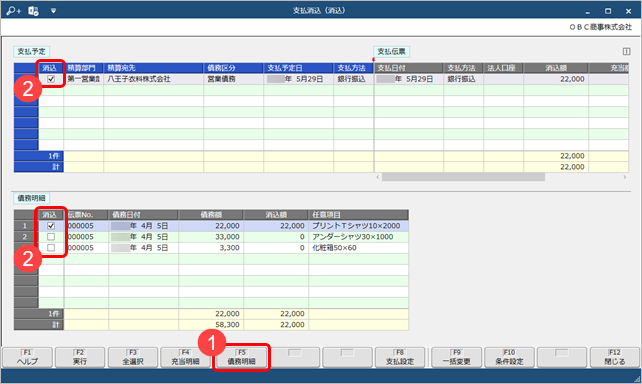This screenshot has width=642, height=384.
Task: Click the 債務明細 section label
Action: [x=32, y=198]
